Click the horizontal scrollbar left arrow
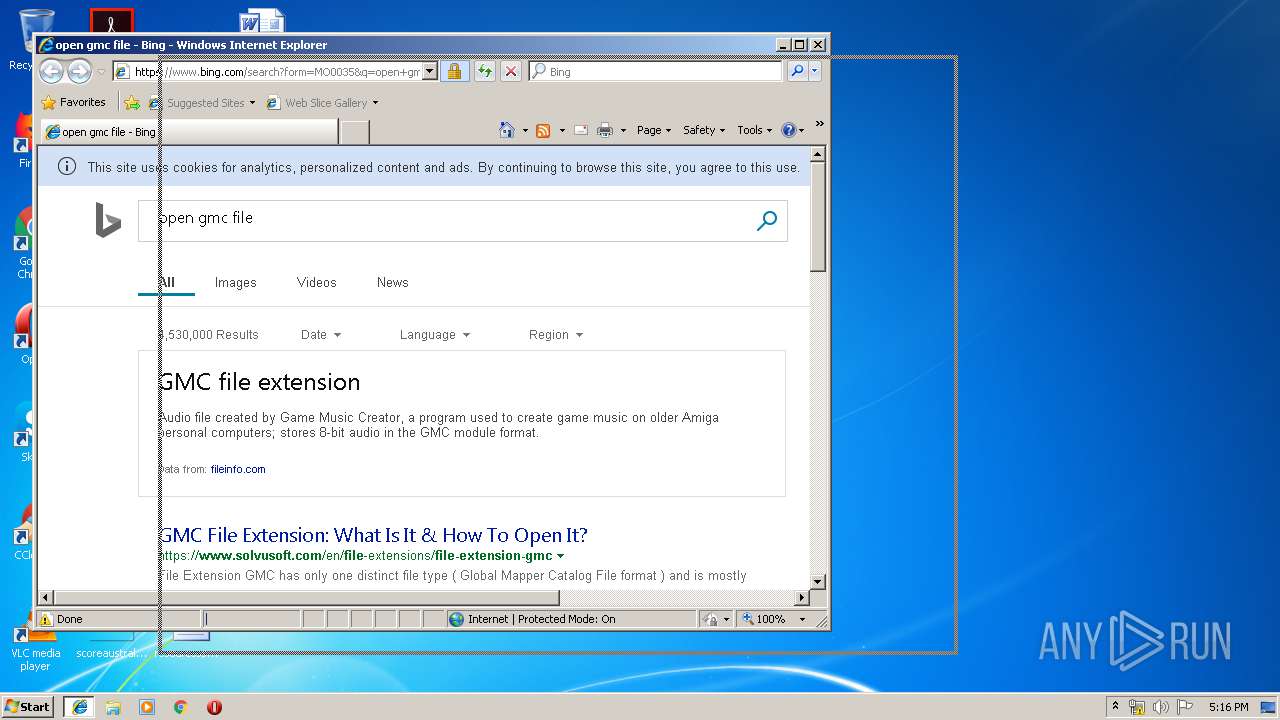This screenshot has width=1280, height=720. 46,598
